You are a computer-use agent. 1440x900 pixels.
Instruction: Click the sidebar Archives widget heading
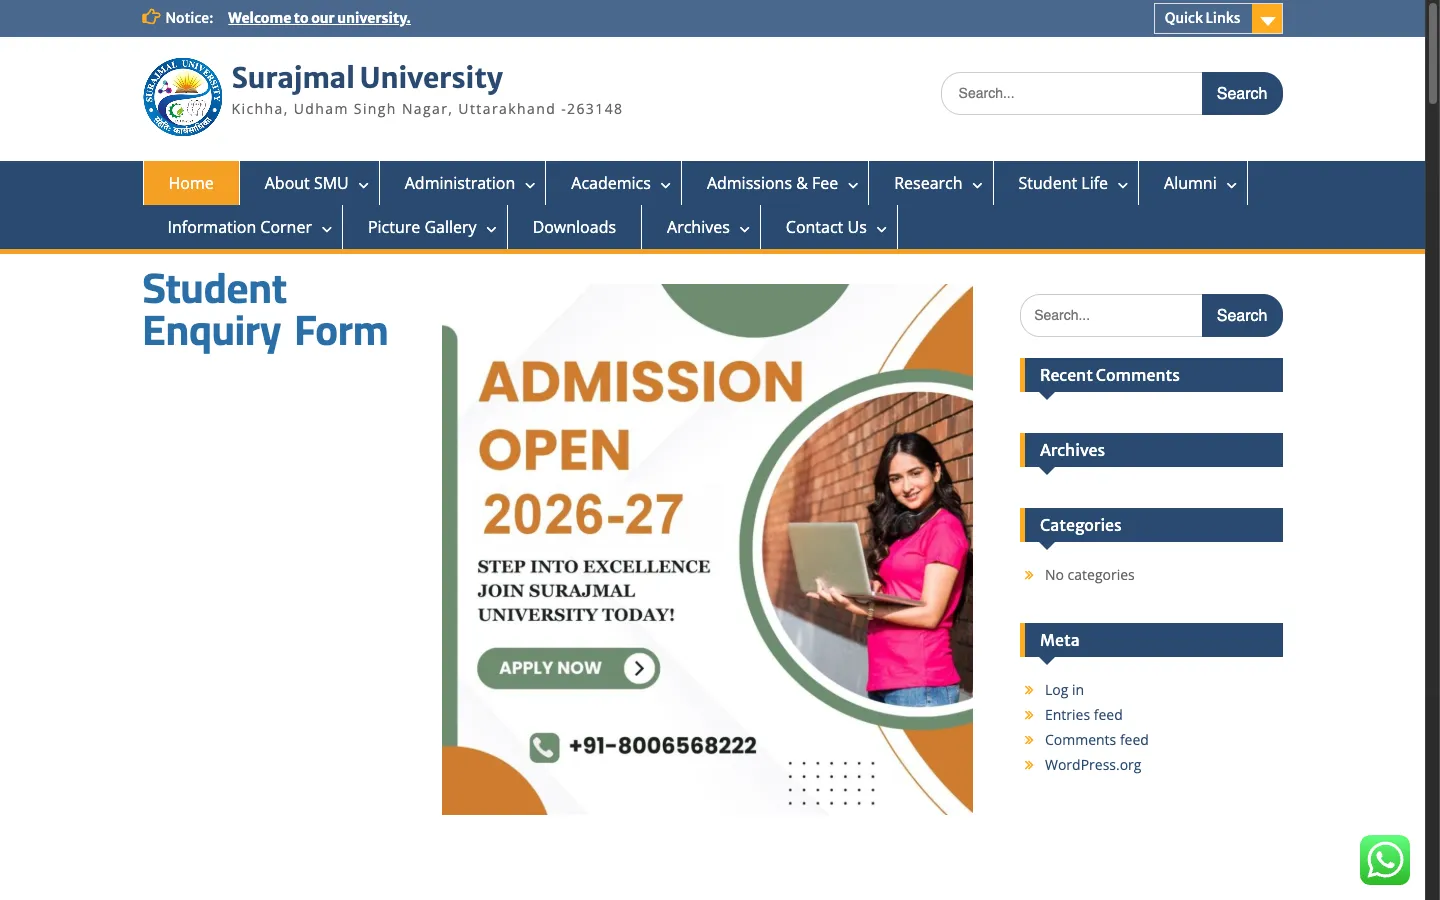[1151, 450]
